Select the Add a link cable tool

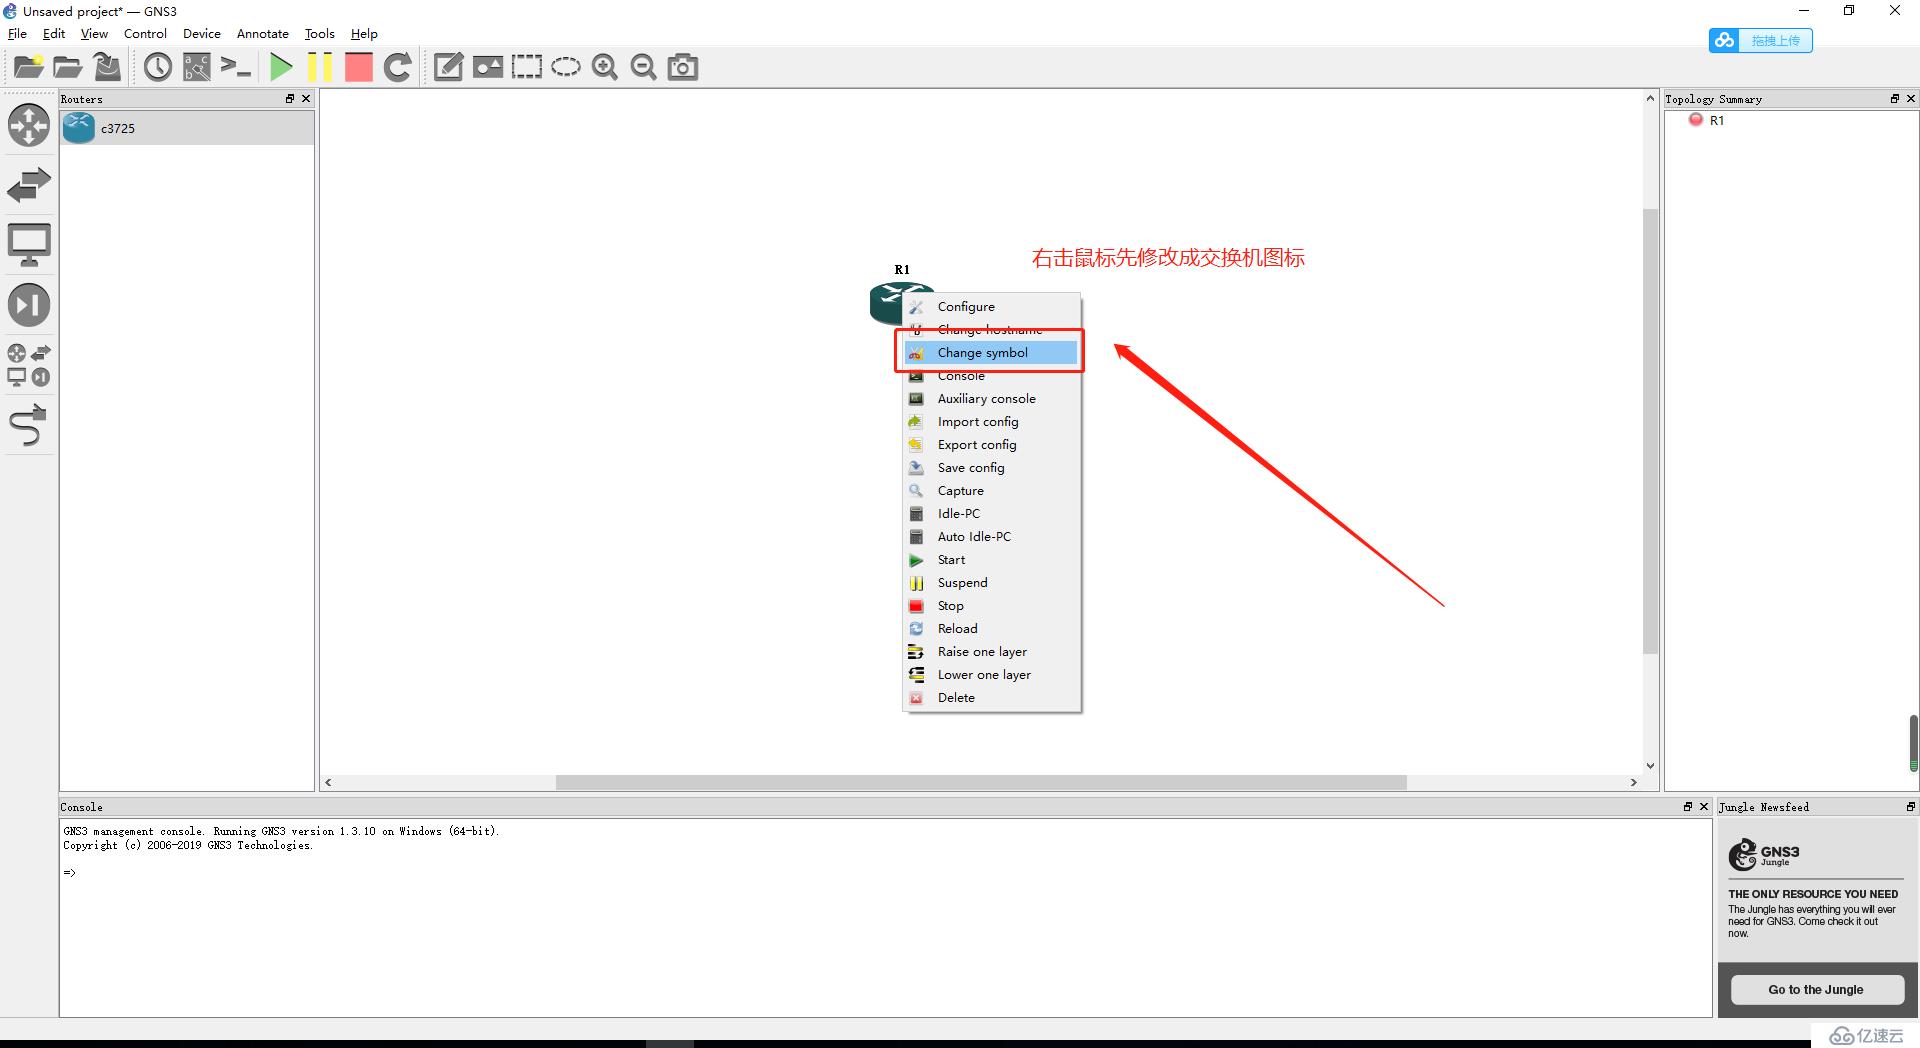tap(29, 425)
